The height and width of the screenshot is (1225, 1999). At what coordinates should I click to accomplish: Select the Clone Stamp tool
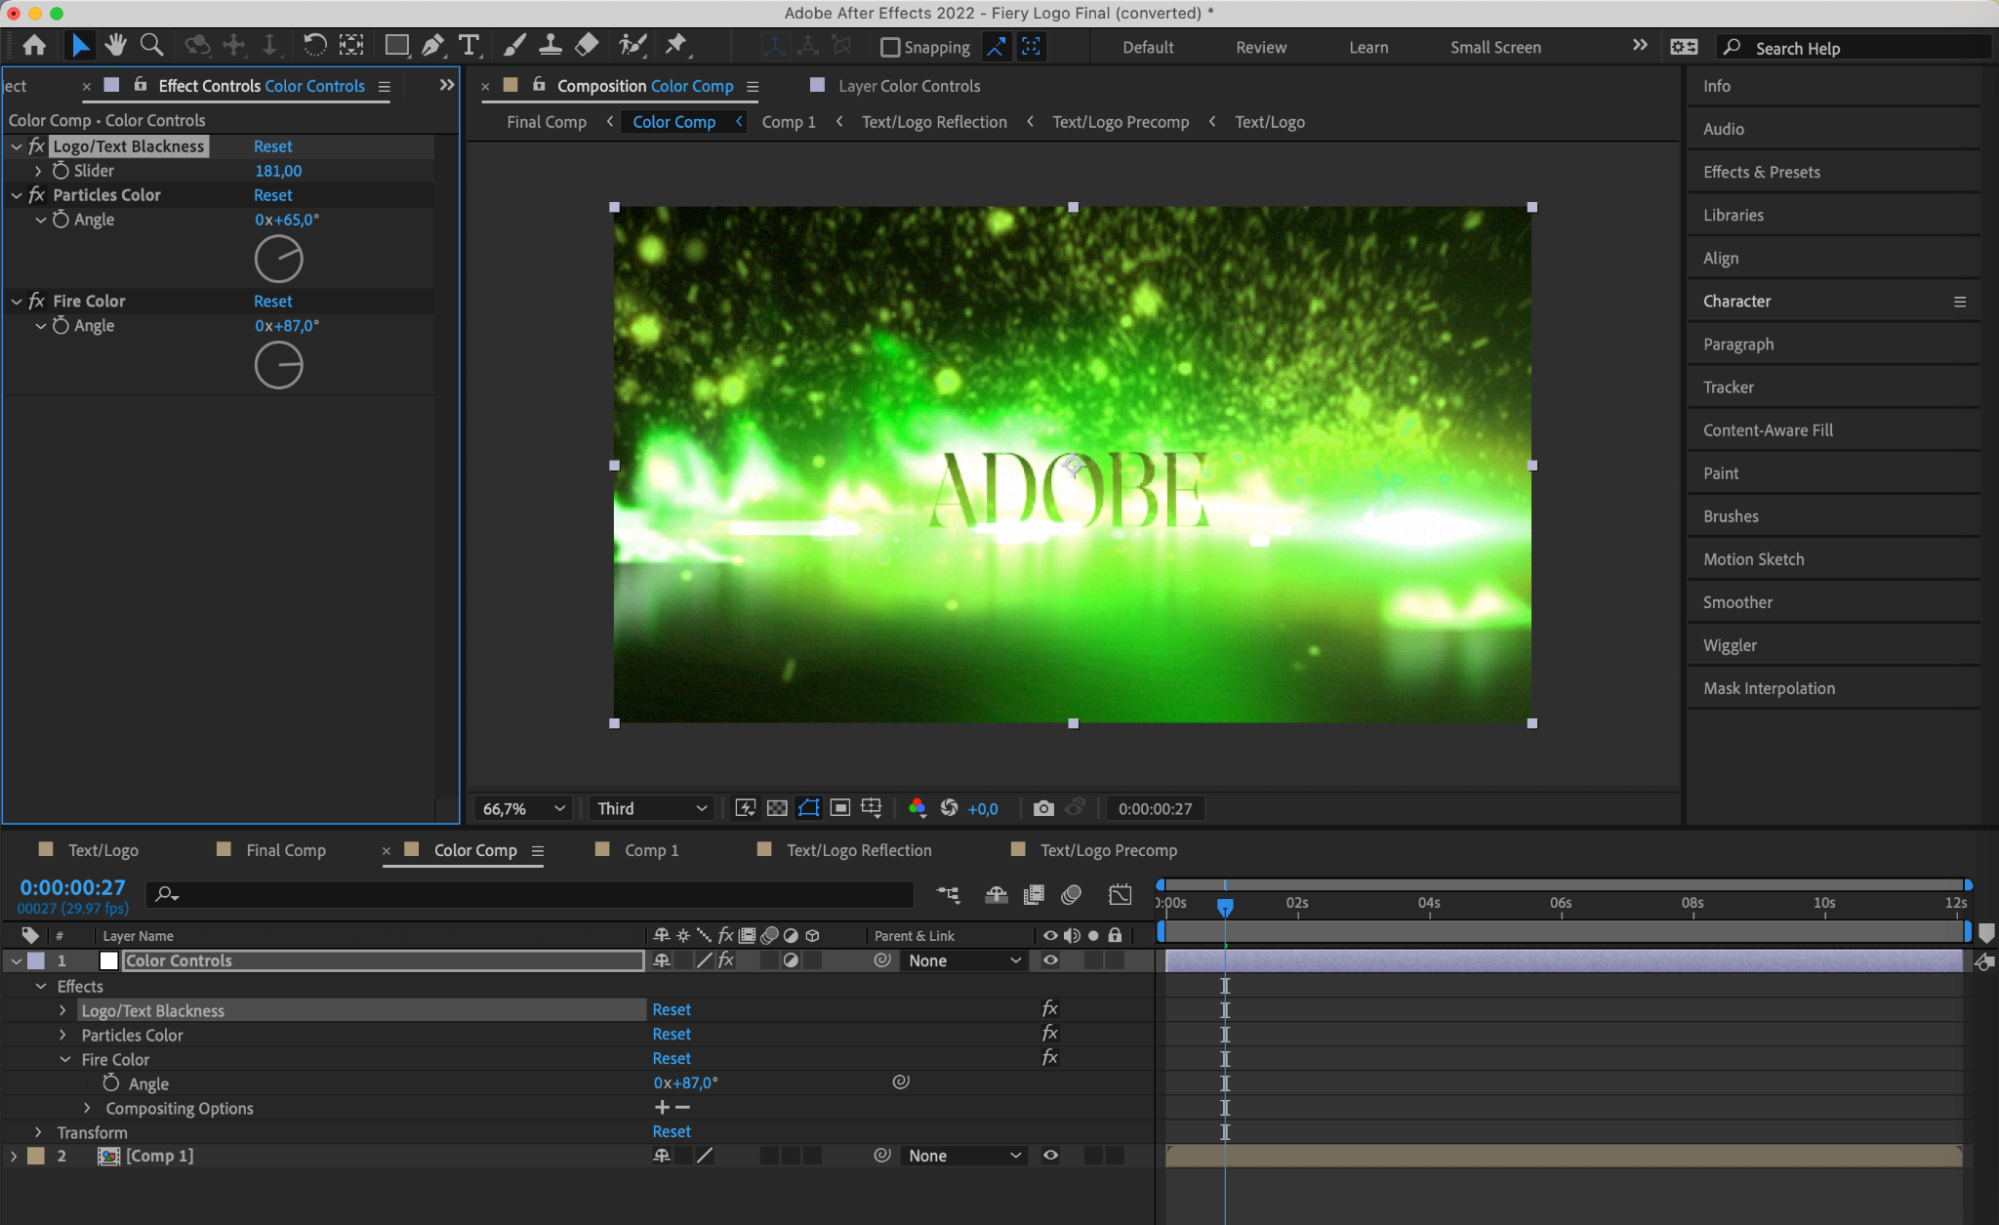[x=550, y=46]
